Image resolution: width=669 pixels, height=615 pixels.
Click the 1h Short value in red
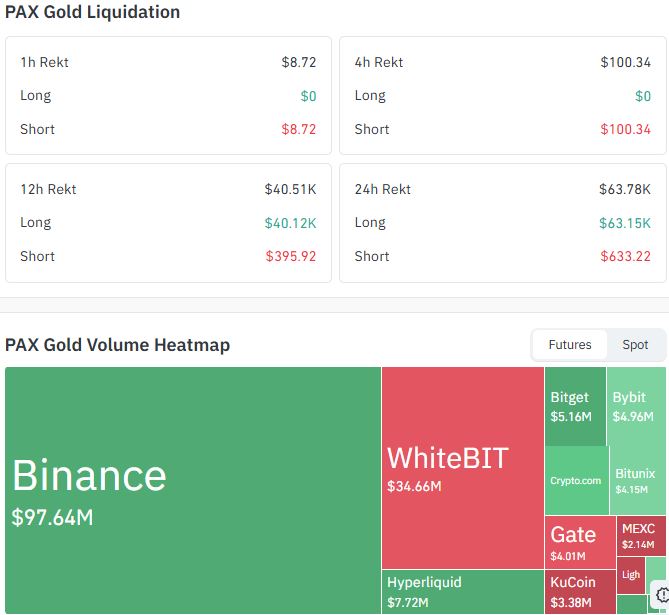[299, 129]
